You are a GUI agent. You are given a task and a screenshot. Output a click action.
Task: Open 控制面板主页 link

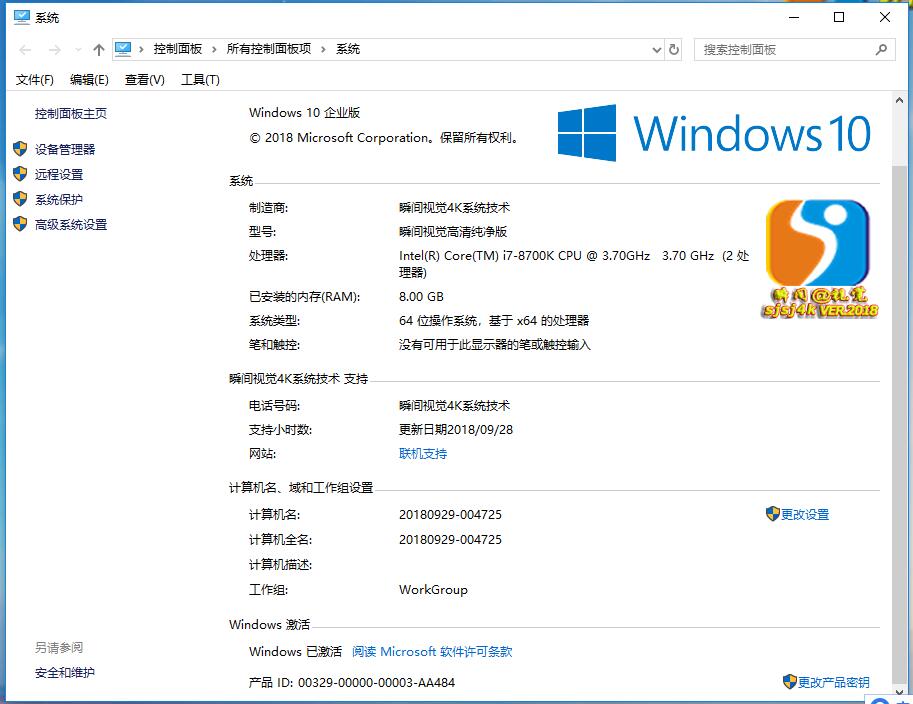tap(70, 114)
